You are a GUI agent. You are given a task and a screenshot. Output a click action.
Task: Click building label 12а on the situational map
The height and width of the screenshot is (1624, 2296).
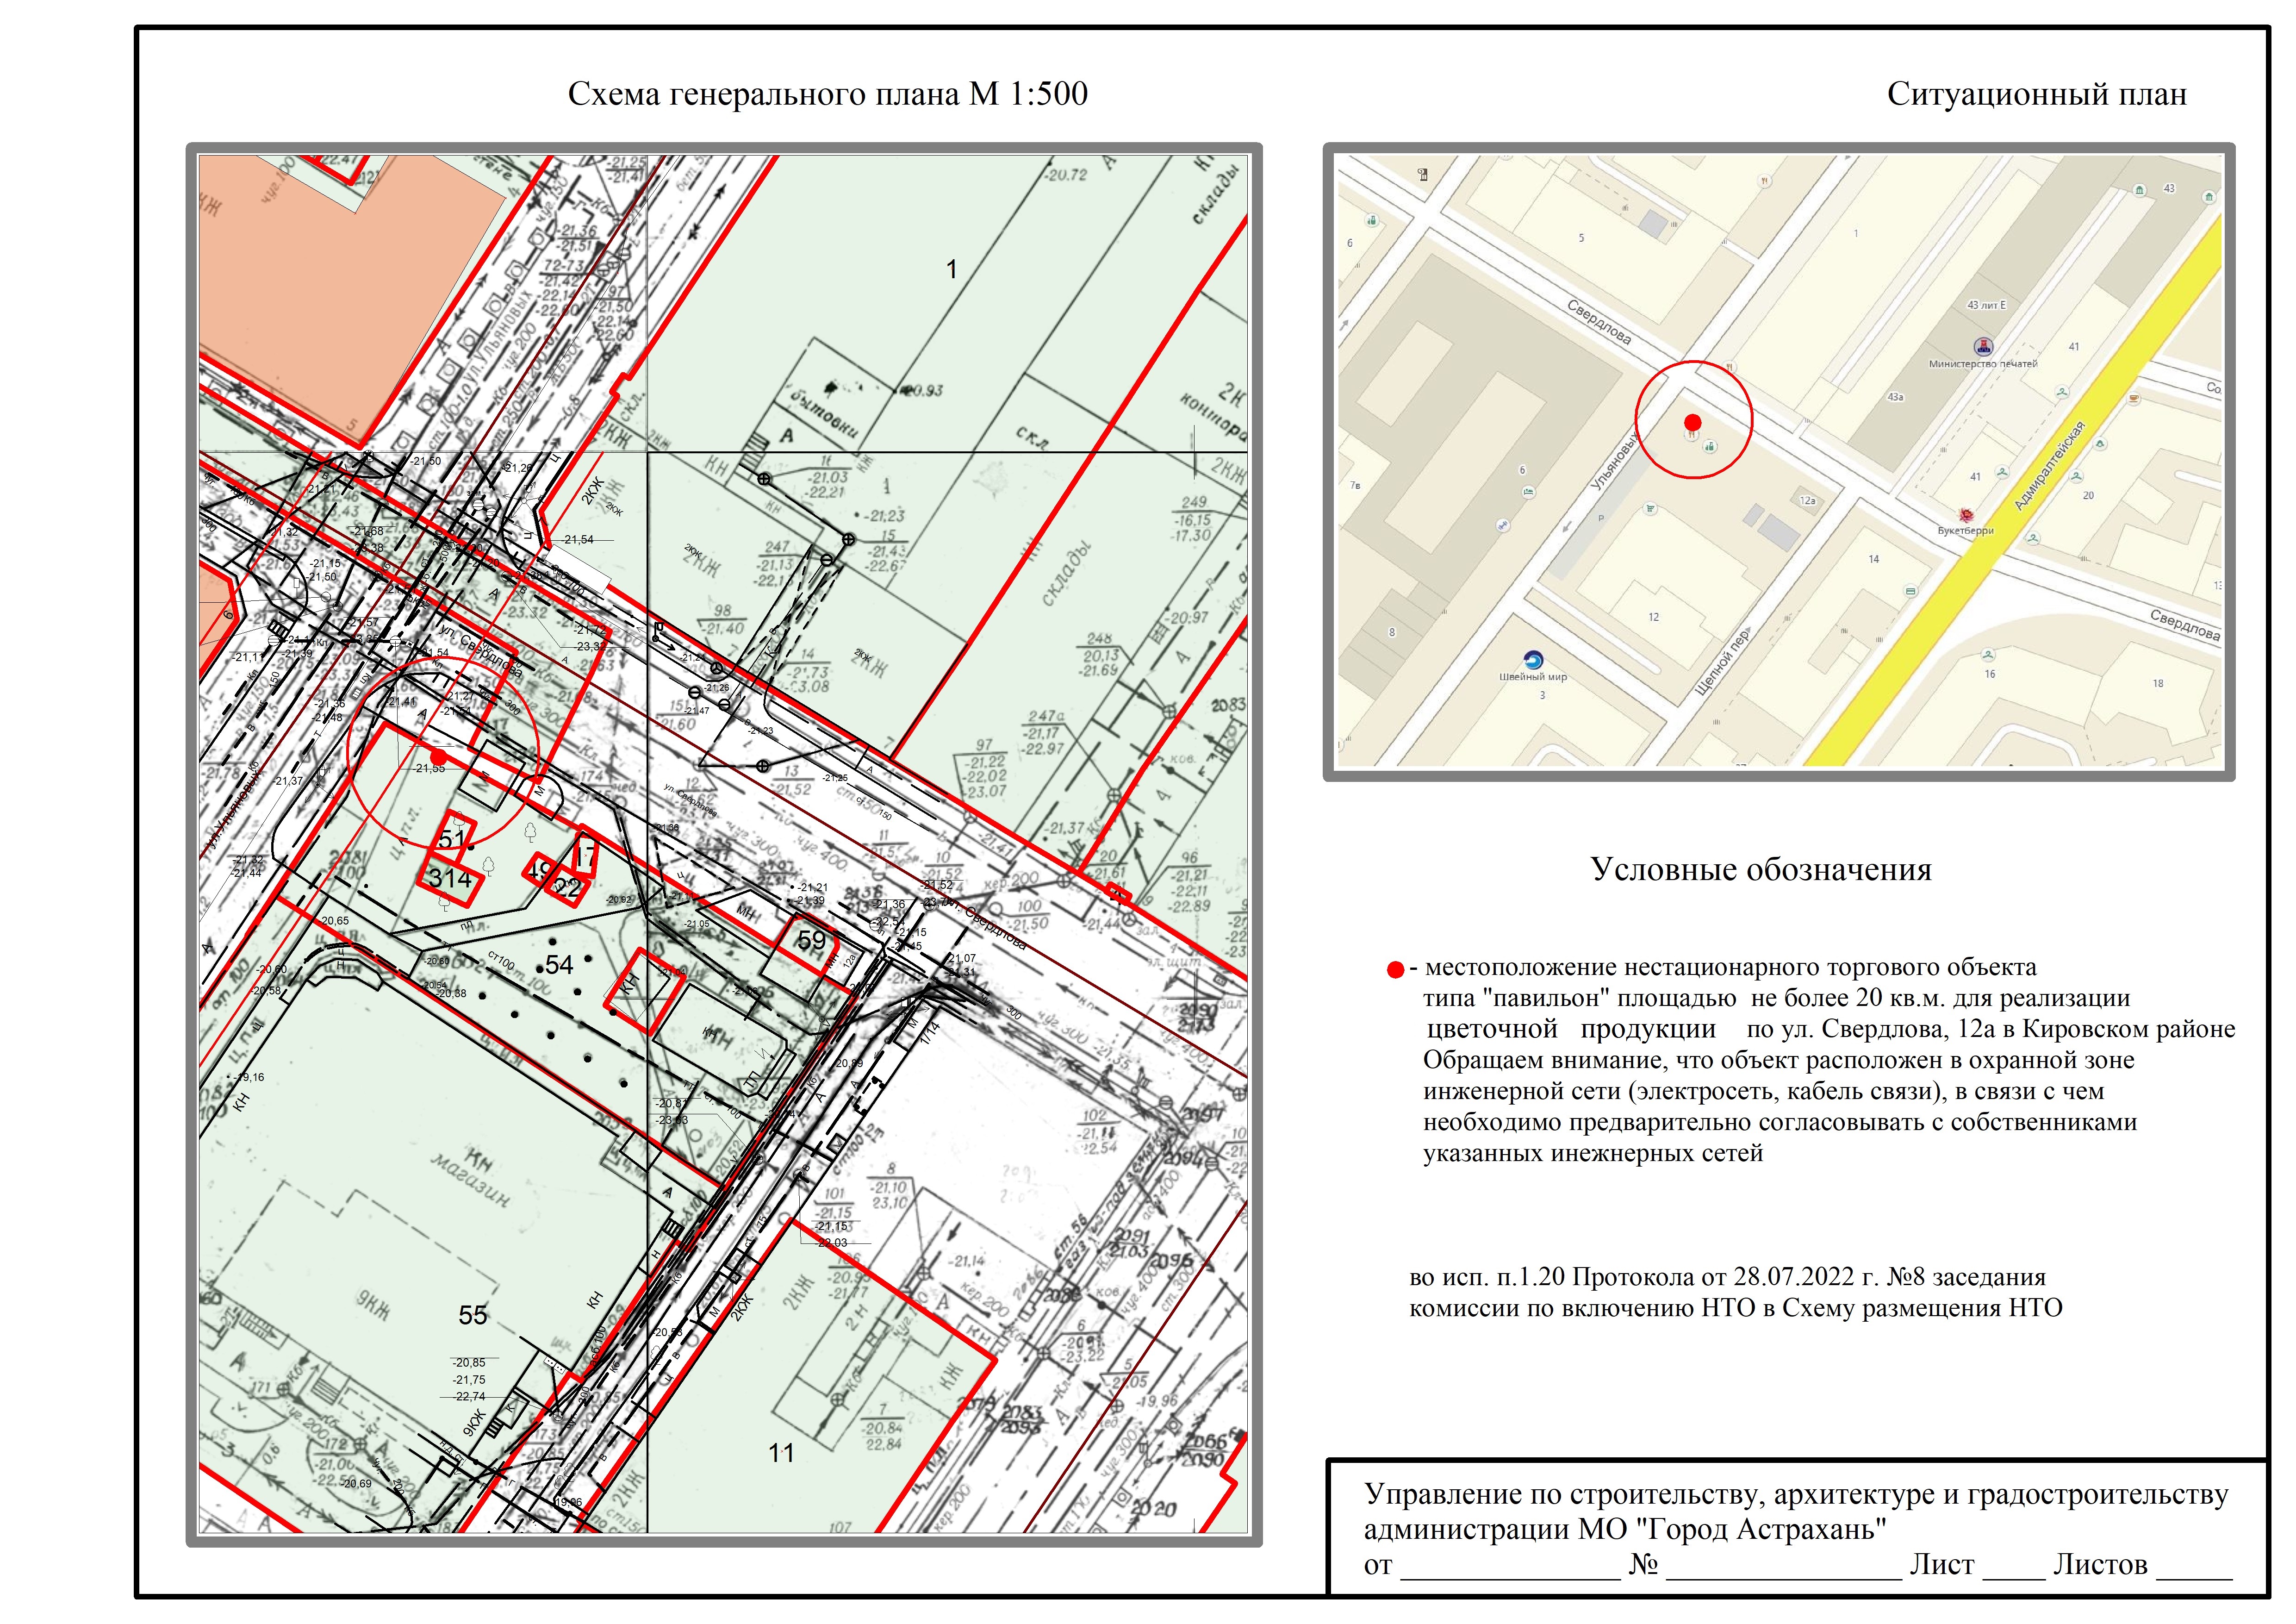1807,501
